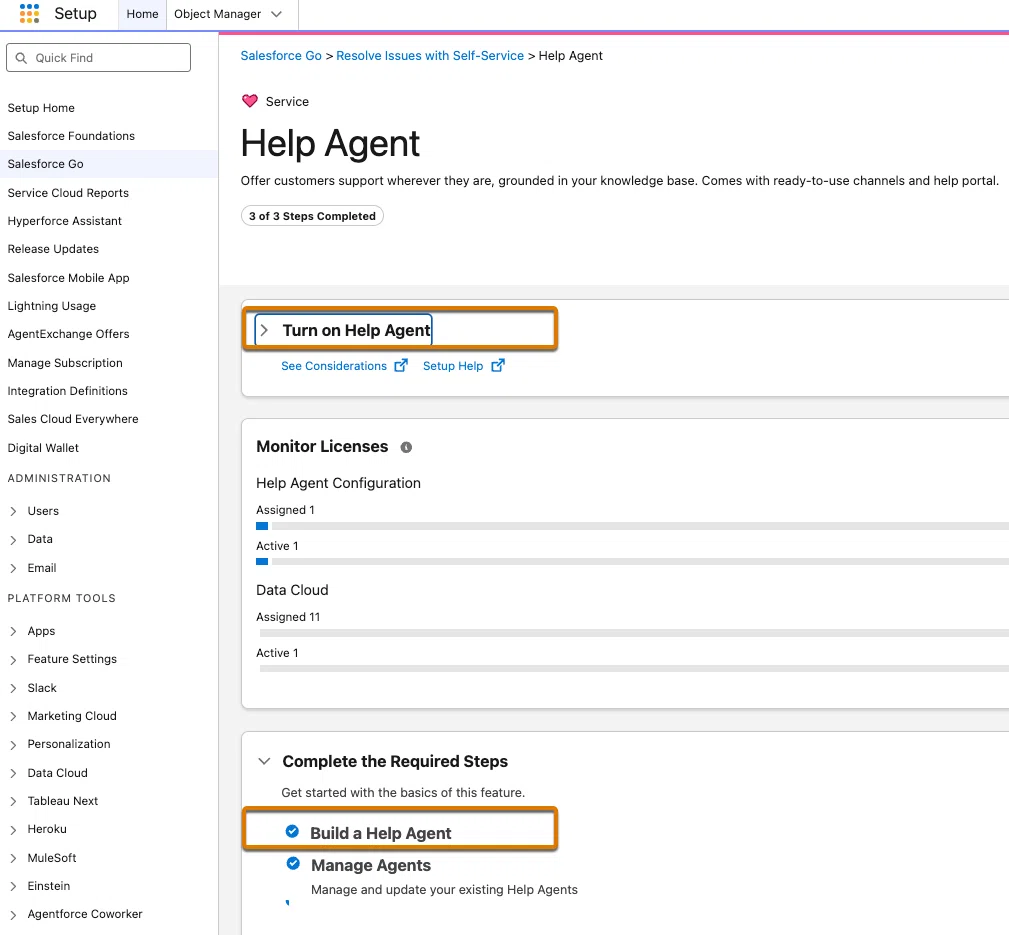Click the pink heart Service icon

250,101
